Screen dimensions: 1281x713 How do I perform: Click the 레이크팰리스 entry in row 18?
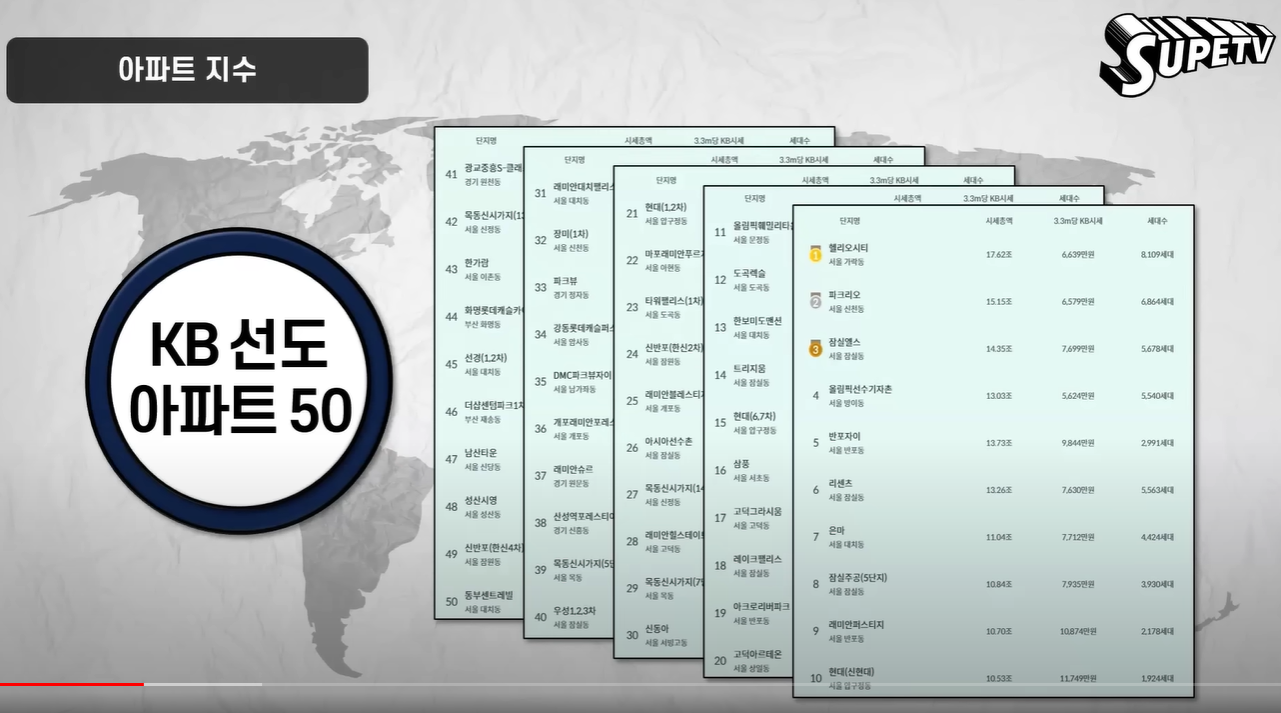tap(757, 559)
